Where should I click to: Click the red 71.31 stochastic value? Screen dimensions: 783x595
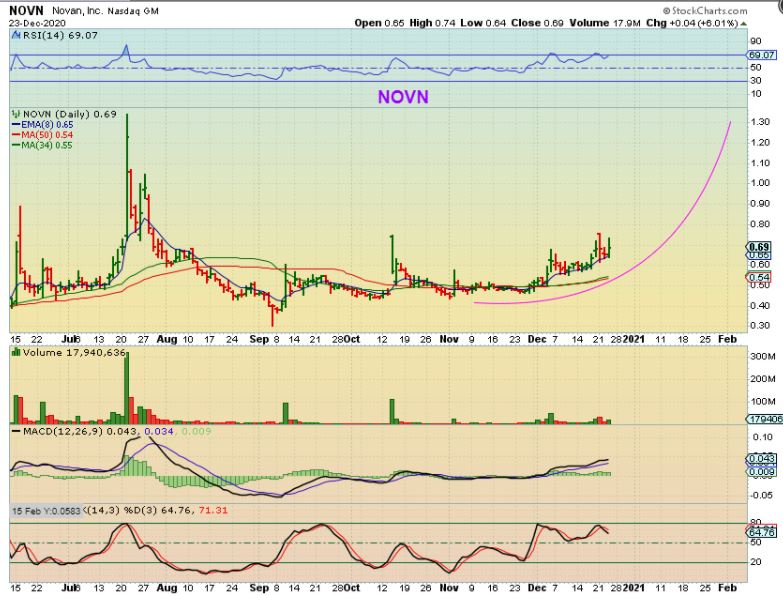213,511
